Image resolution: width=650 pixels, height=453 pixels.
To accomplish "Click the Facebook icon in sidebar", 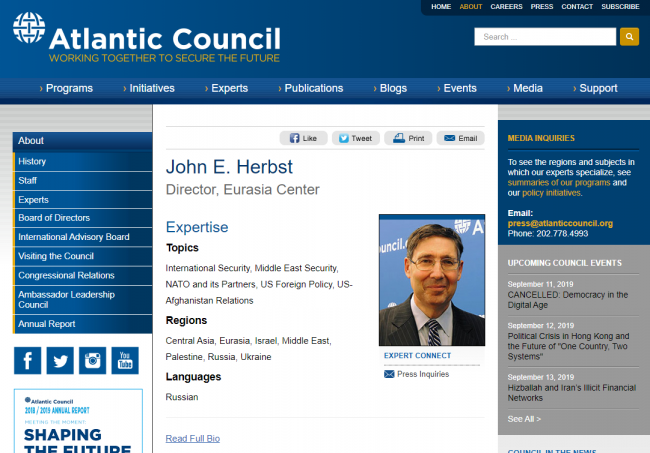I will tap(28, 361).
